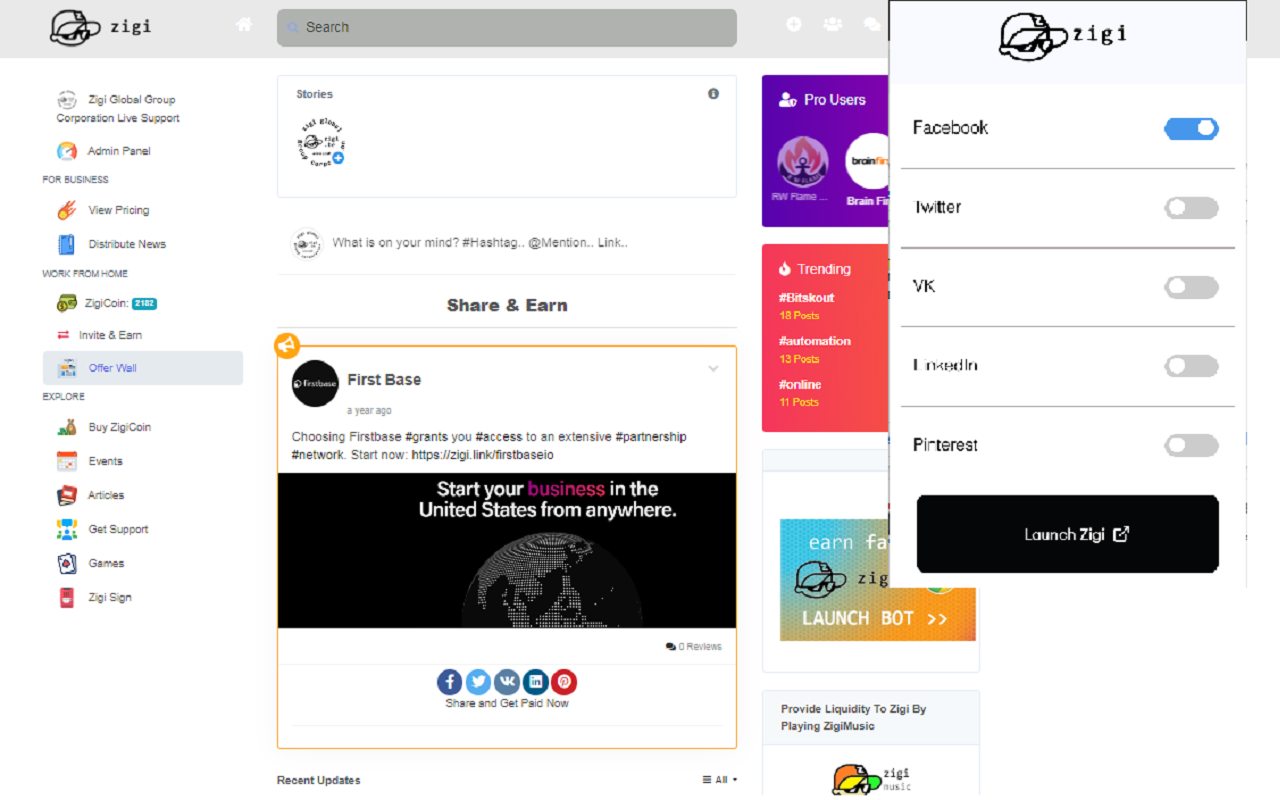Open the #Bitskout trending hashtag
The image size is (1280, 800).
point(806,297)
